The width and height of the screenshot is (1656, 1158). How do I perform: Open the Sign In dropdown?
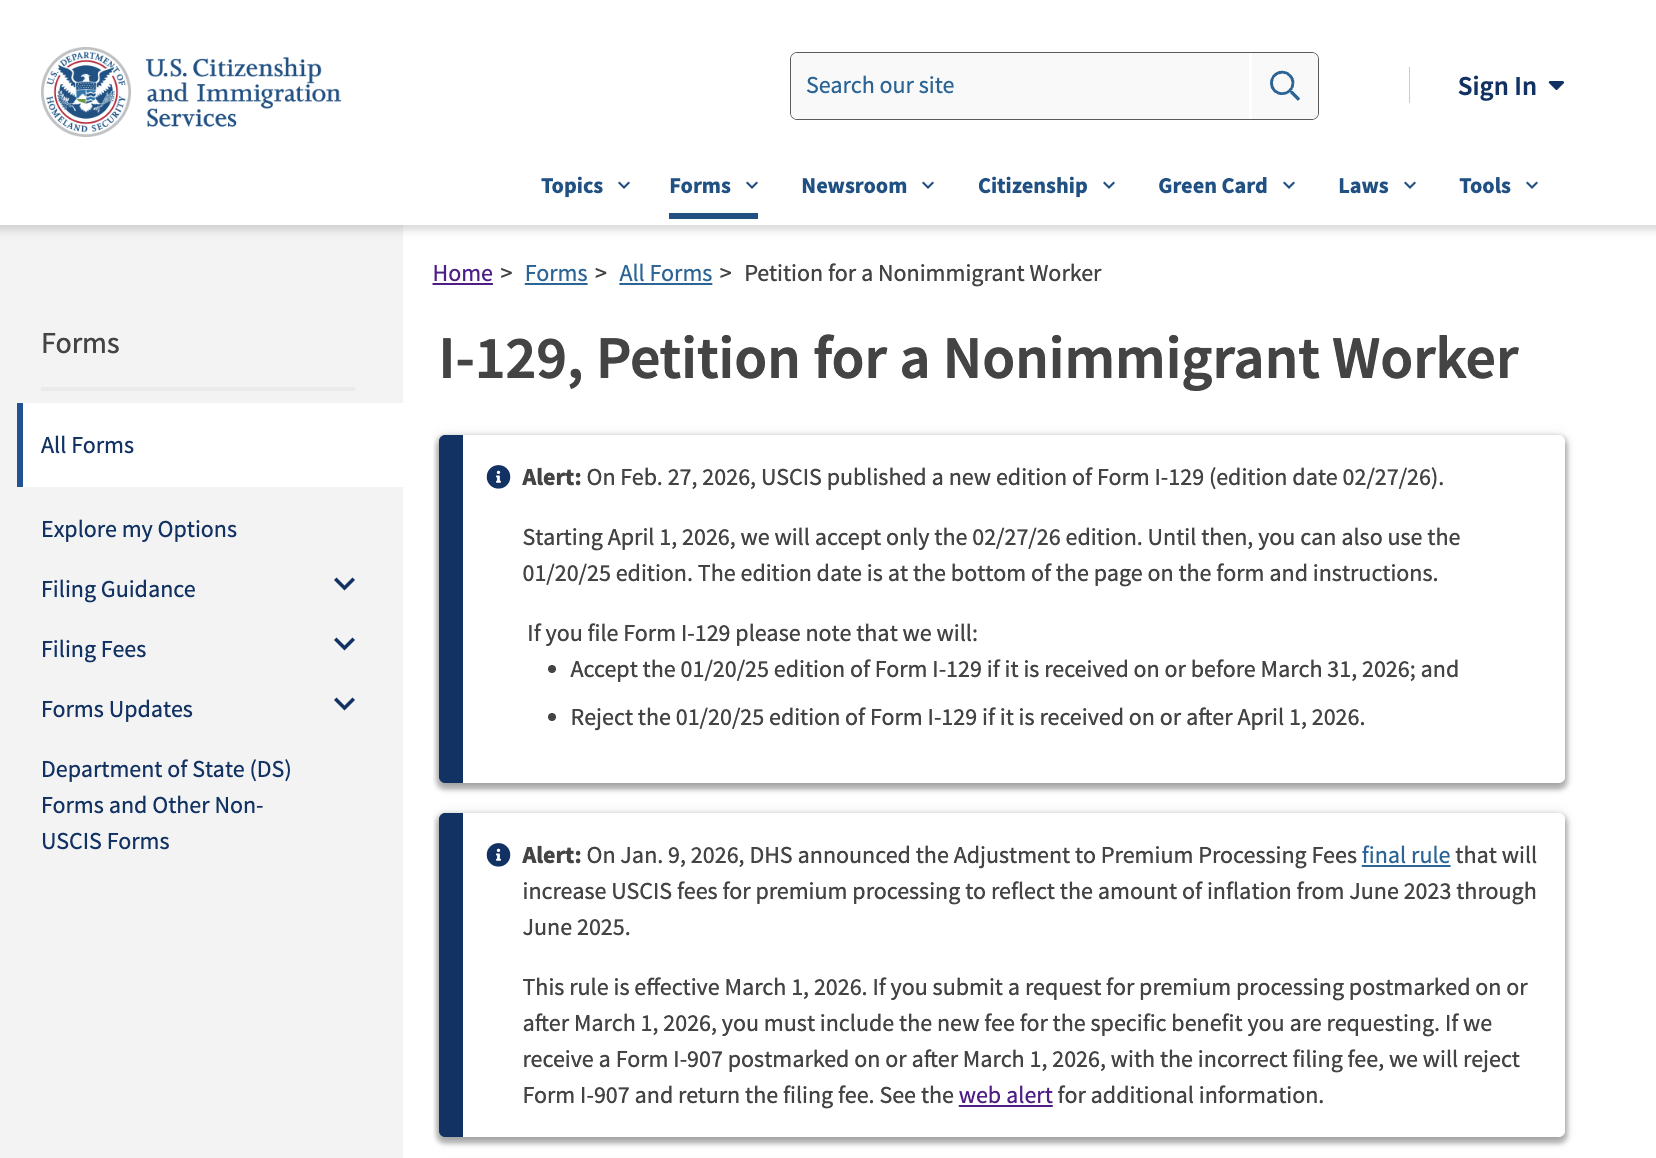(1510, 87)
